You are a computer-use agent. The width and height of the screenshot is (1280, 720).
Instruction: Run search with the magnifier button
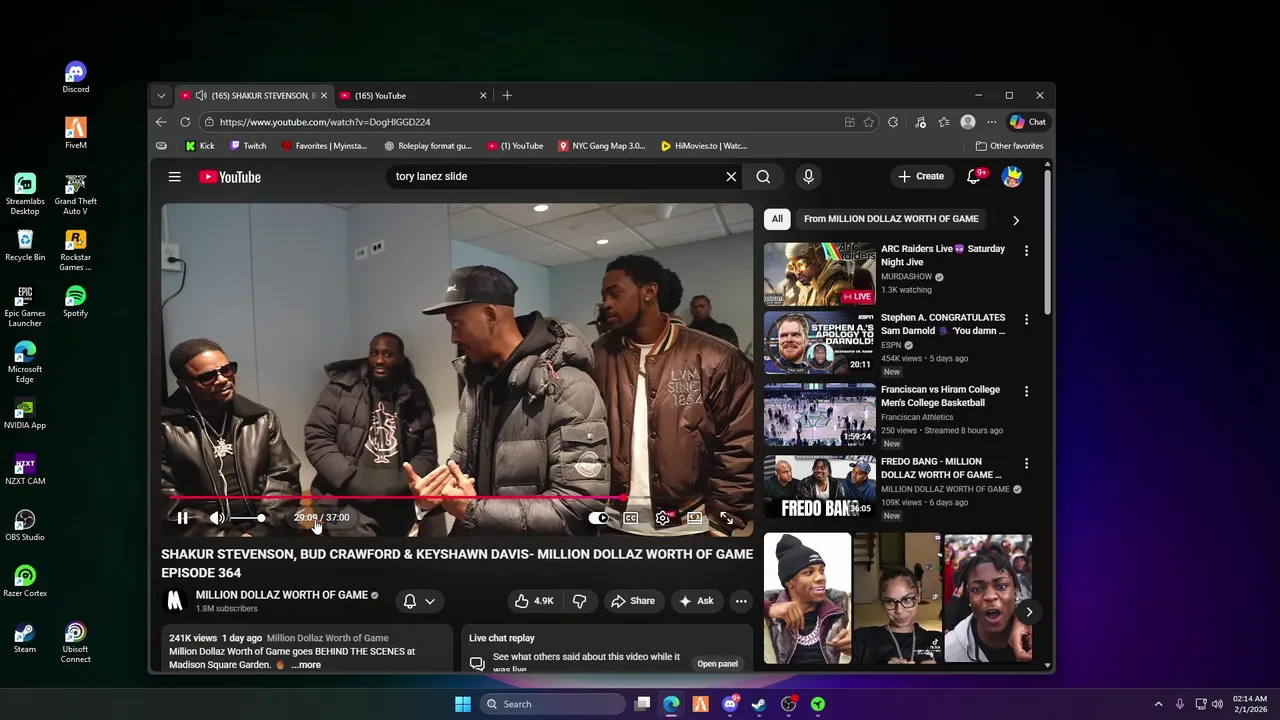pos(763,177)
